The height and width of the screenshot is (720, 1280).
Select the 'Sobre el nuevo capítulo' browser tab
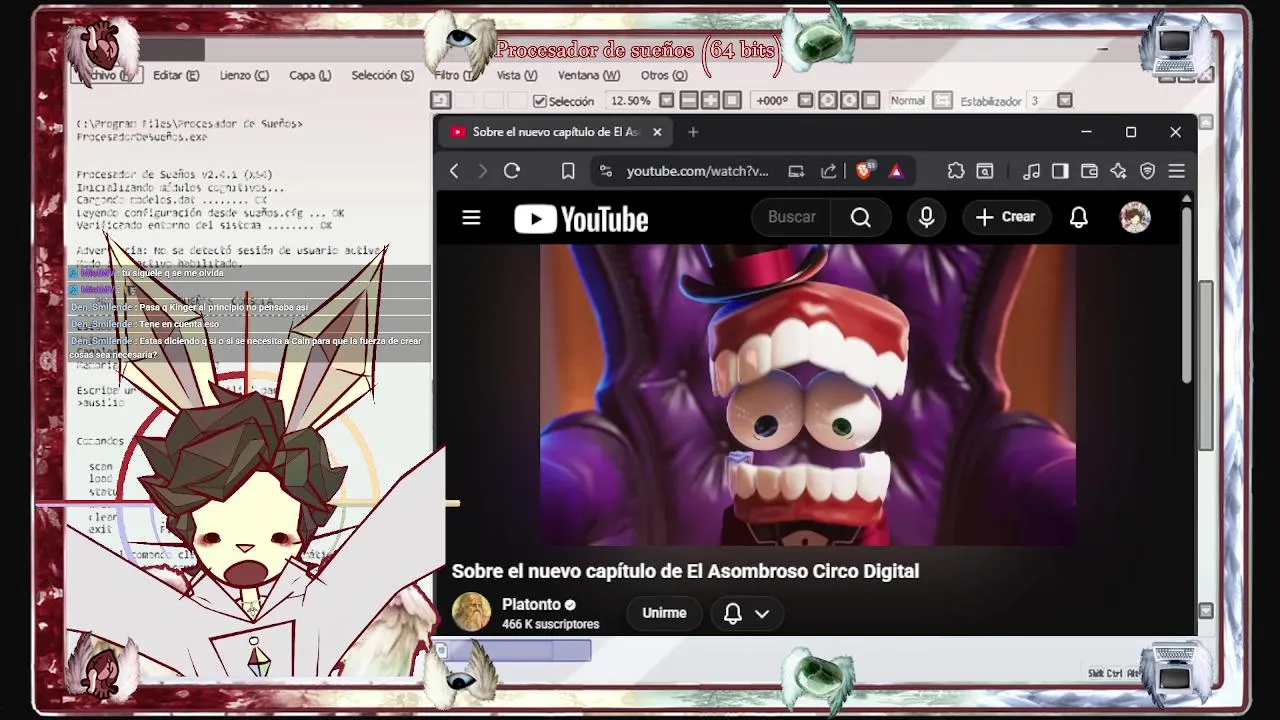tap(556, 132)
